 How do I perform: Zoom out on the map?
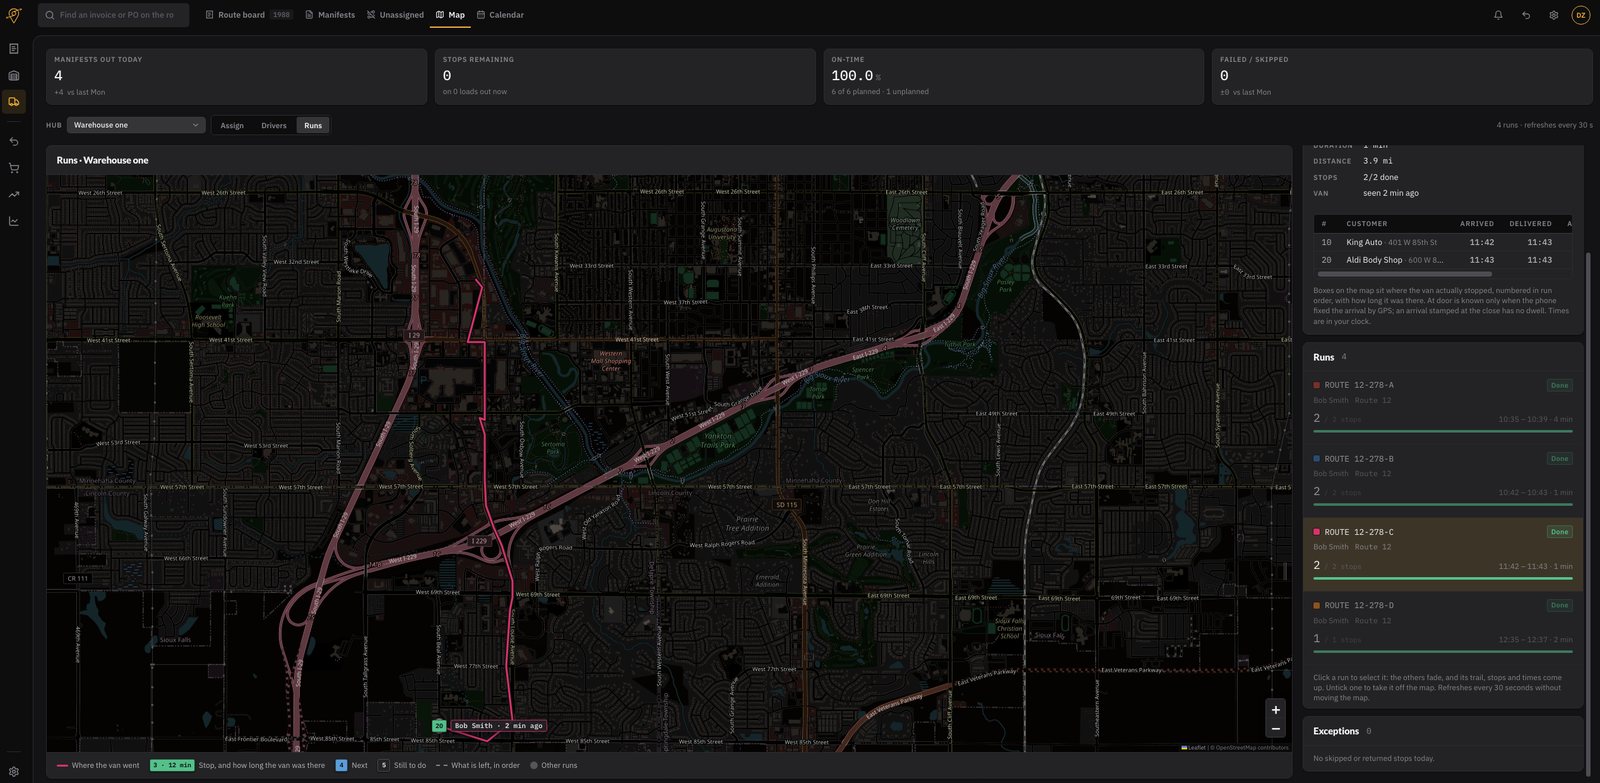[1275, 729]
